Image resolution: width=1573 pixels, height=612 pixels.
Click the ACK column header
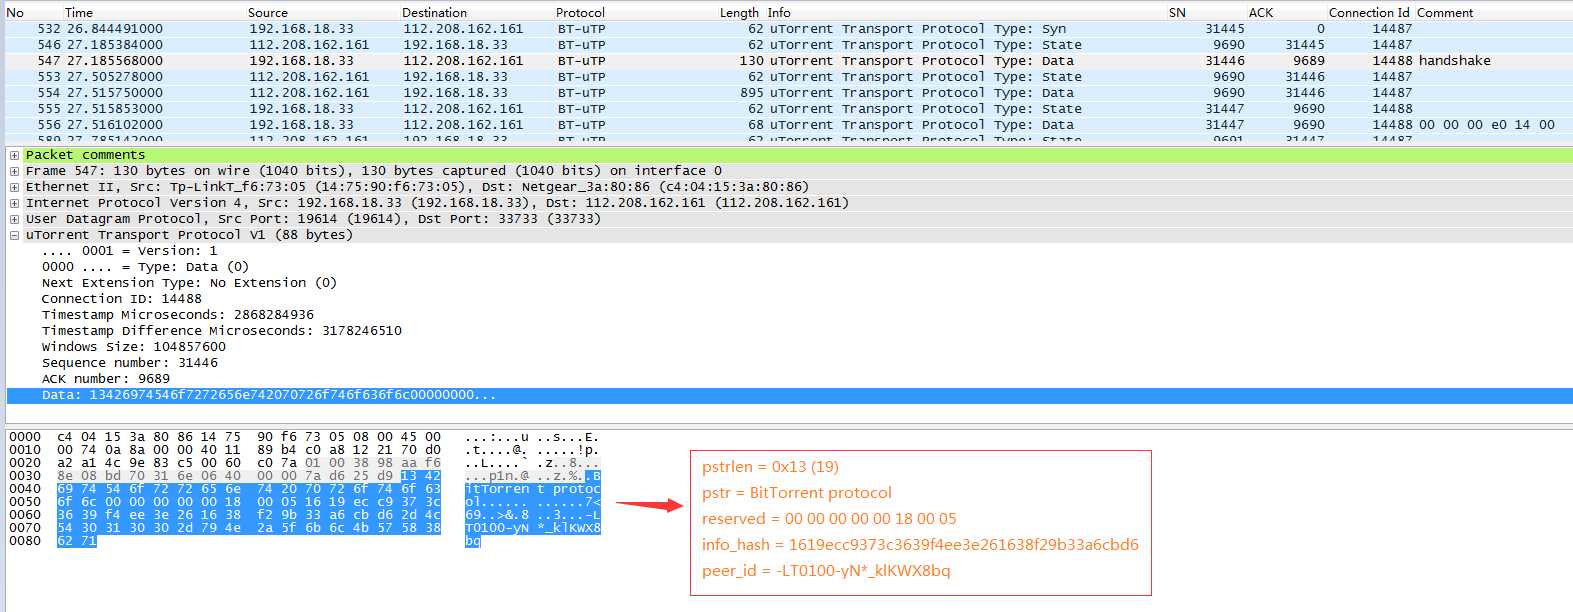1261,13
